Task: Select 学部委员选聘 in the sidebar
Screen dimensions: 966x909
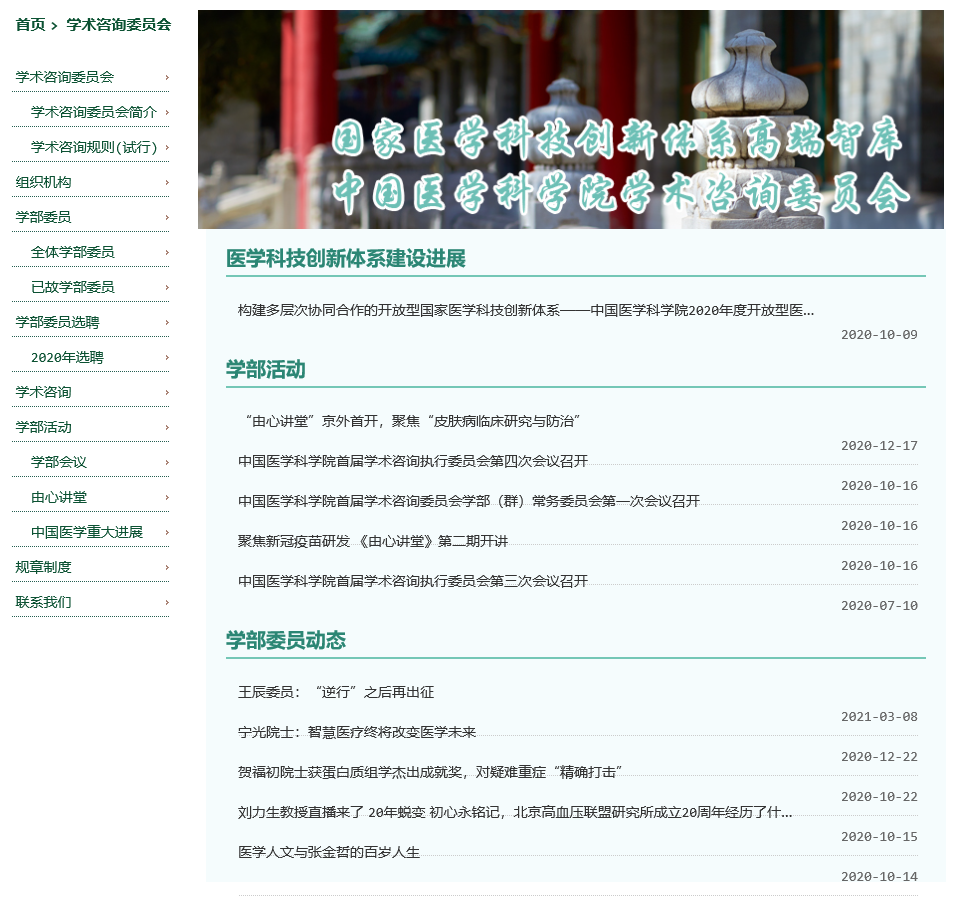Action: point(57,322)
